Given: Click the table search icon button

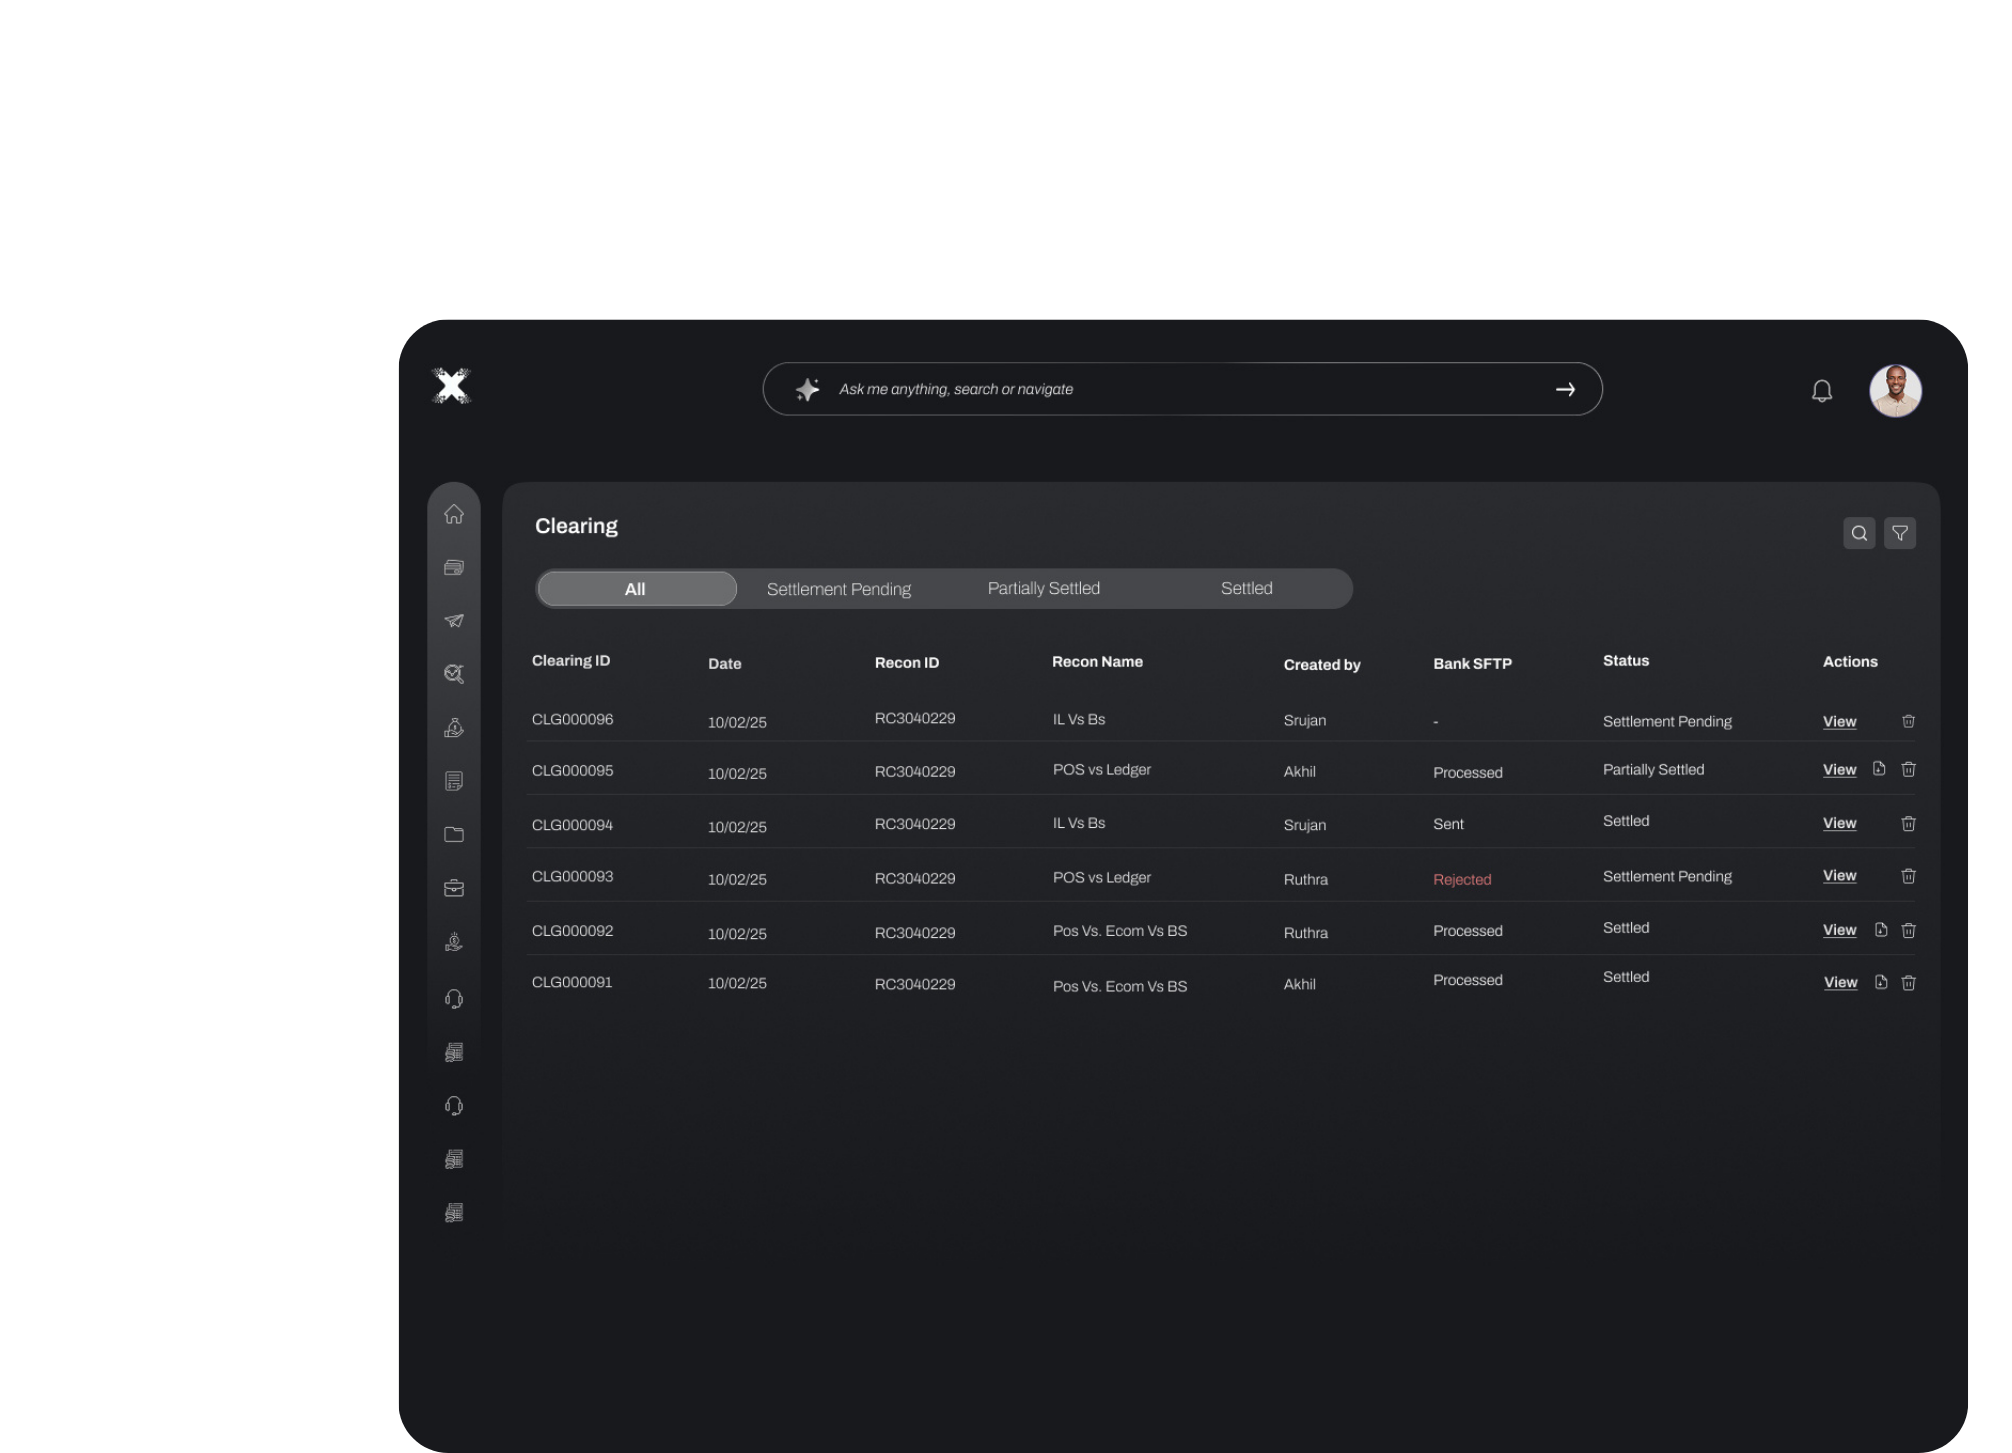Looking at the screenshot, I should pyautogui.click(x=1858, y=533).
